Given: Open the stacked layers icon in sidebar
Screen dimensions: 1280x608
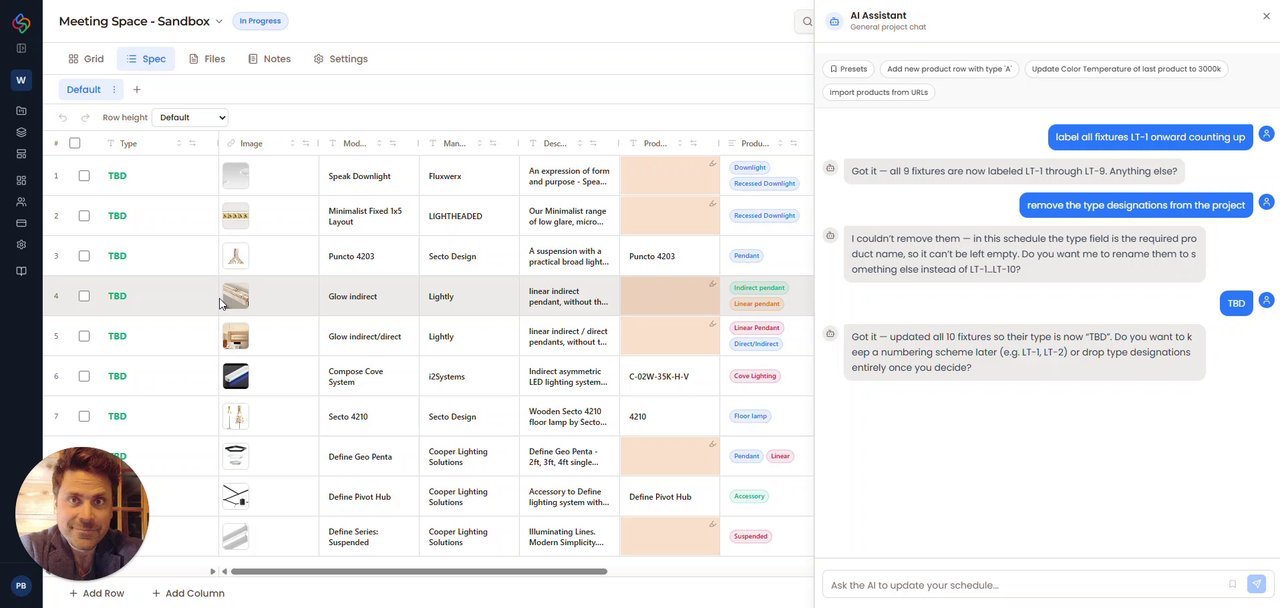Looking at the screenshot, I should 21,132.
